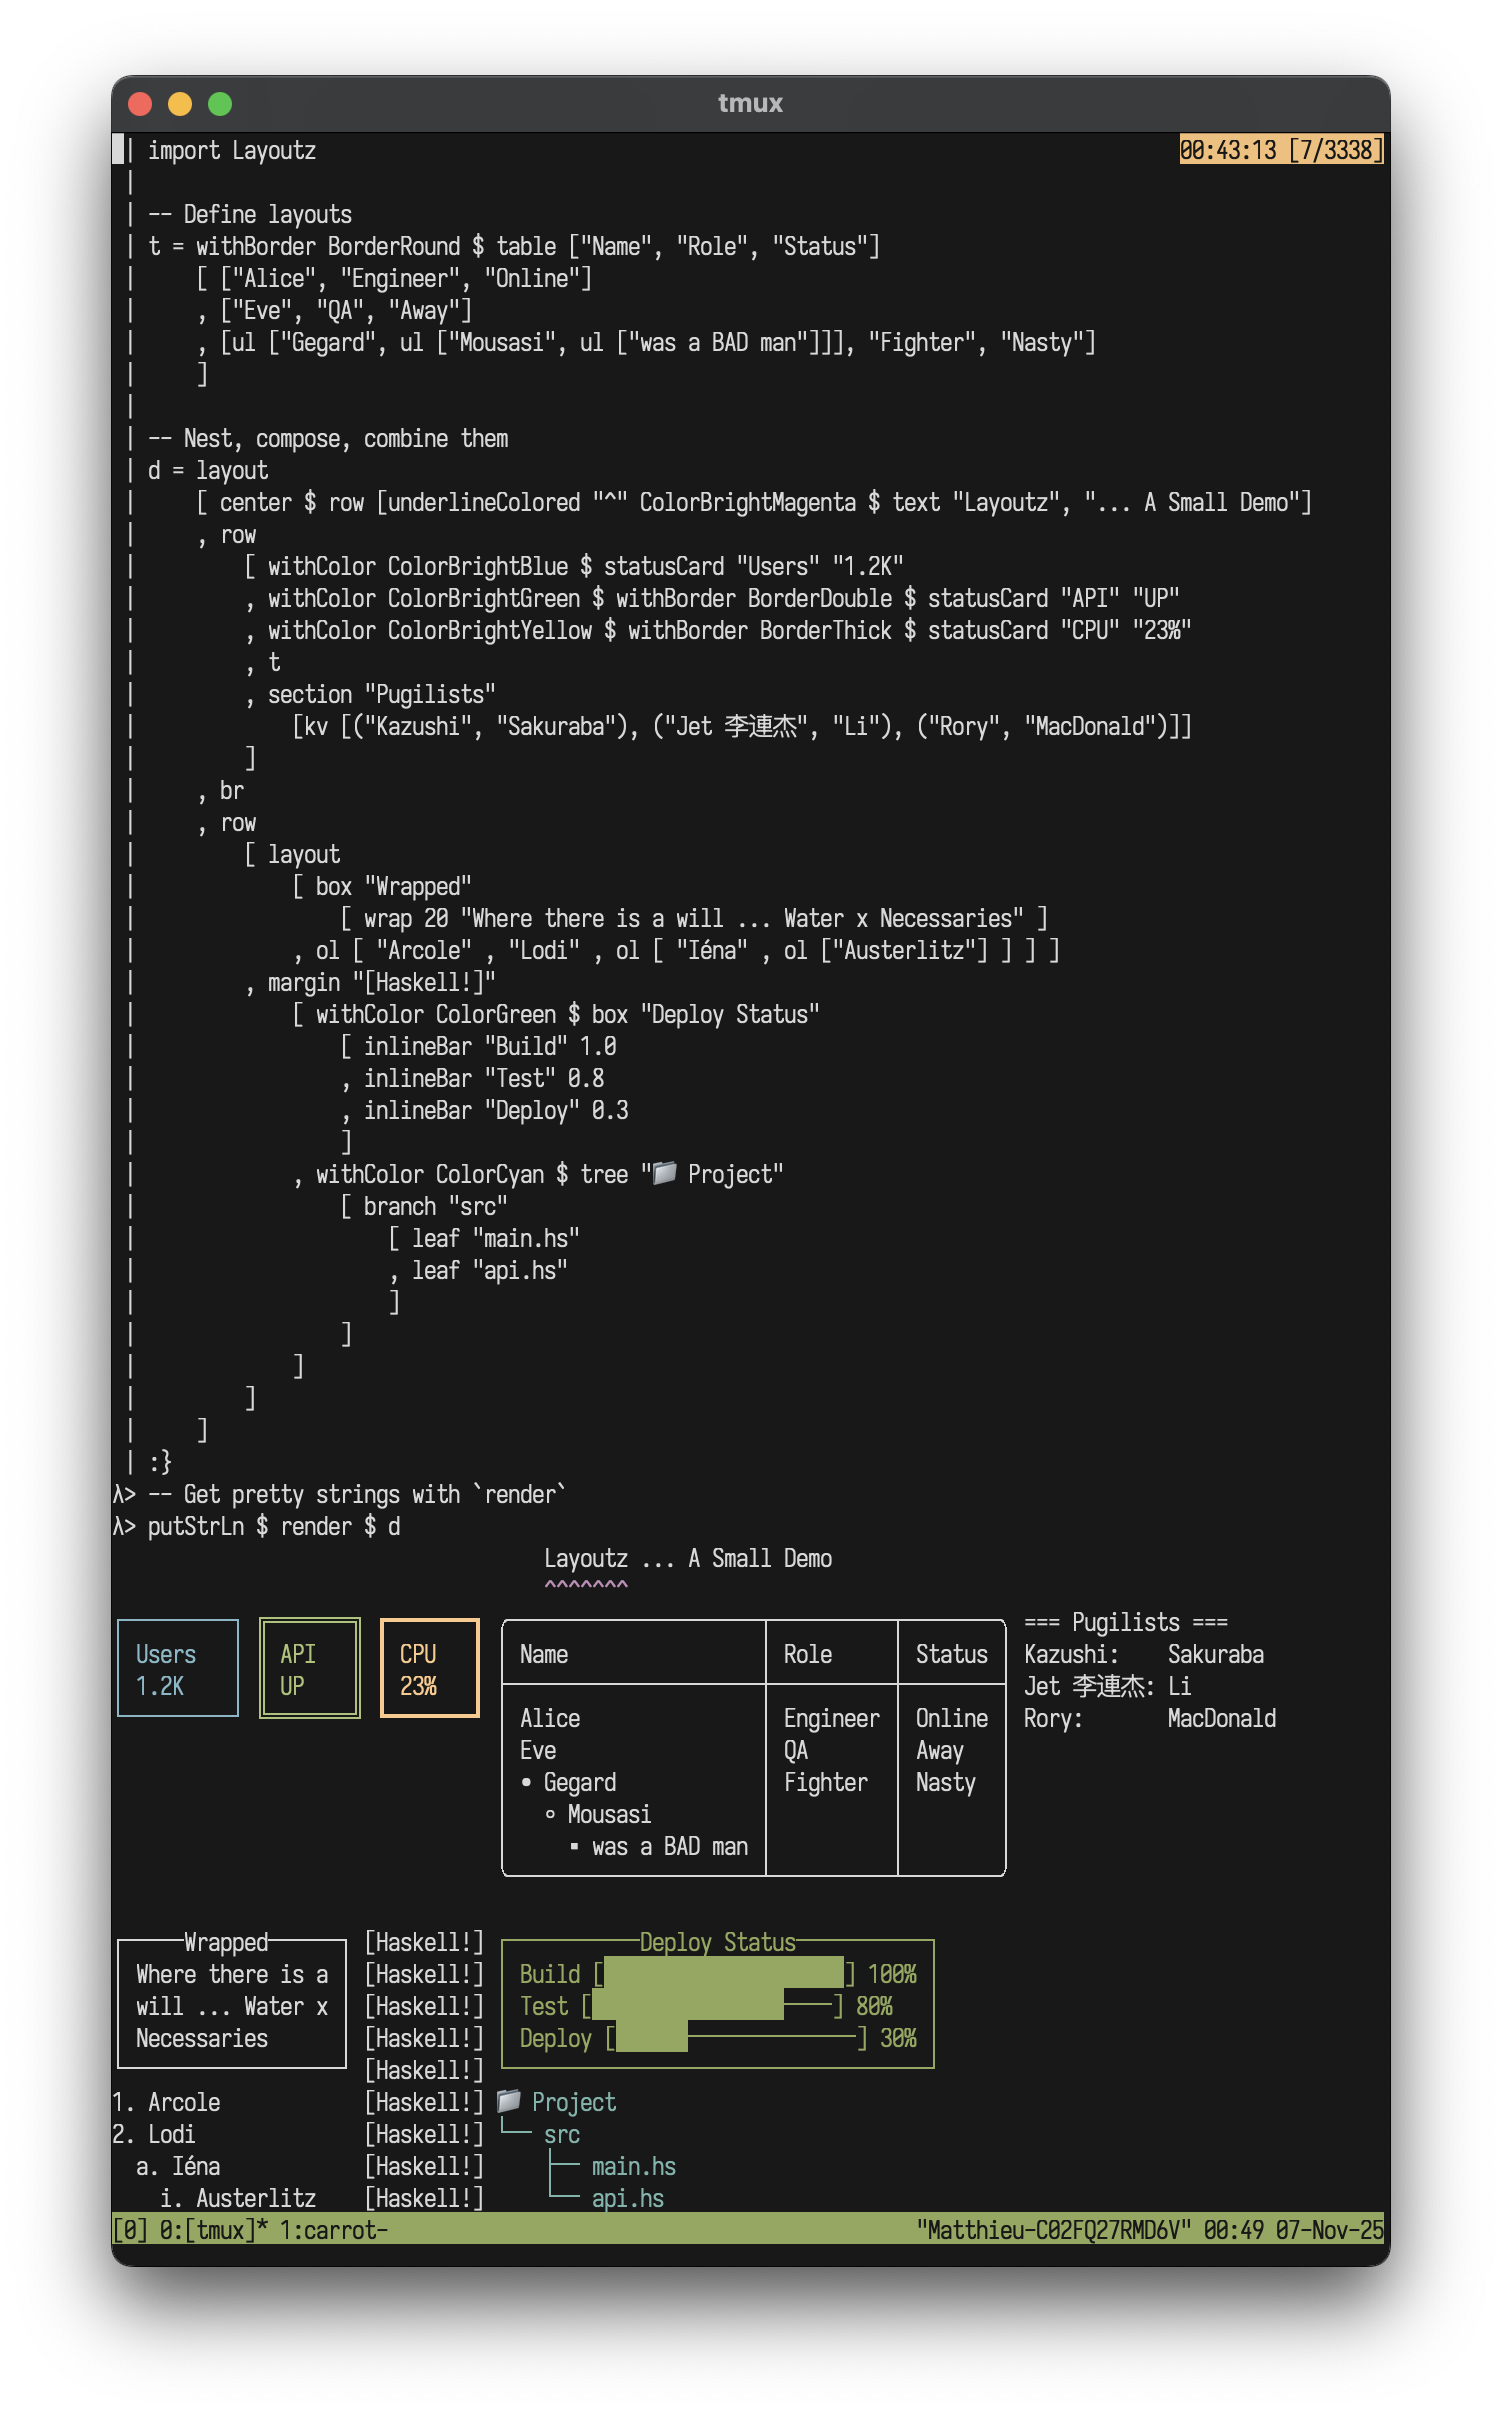Select the API UP status card
This screenshot has width=1502, height=2414.
[x=309, y=1668]
